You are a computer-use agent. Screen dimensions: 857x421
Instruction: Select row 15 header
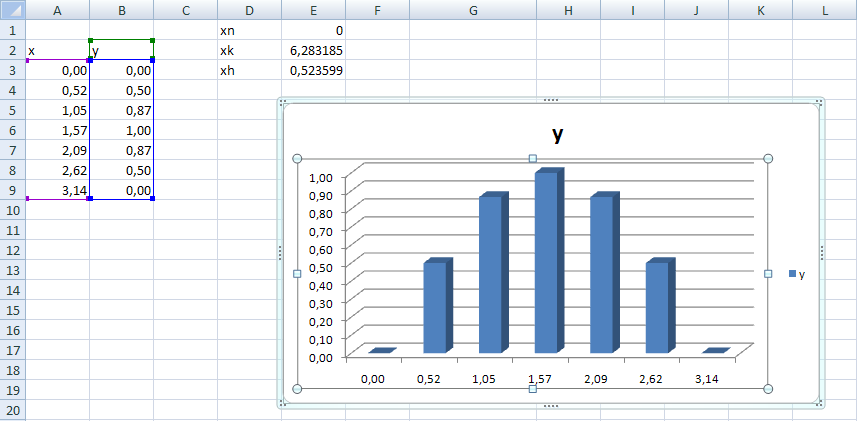pyautogui.click(x=13, y=310)
